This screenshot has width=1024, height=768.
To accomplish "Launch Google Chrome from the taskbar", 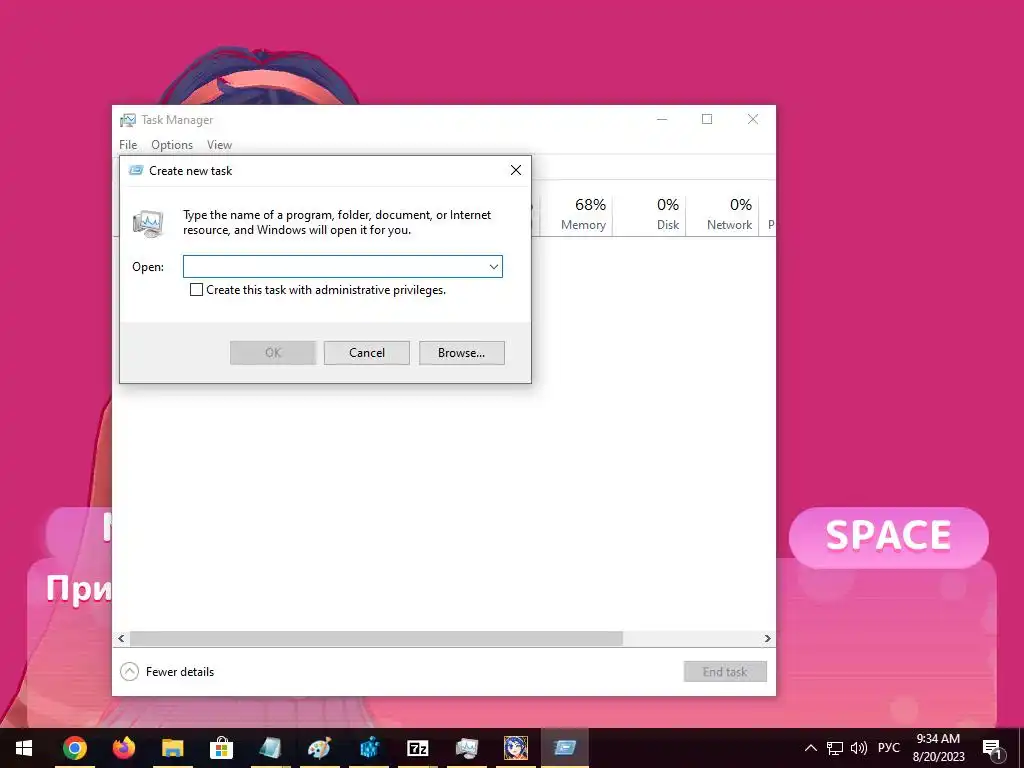I will (74, 748).
